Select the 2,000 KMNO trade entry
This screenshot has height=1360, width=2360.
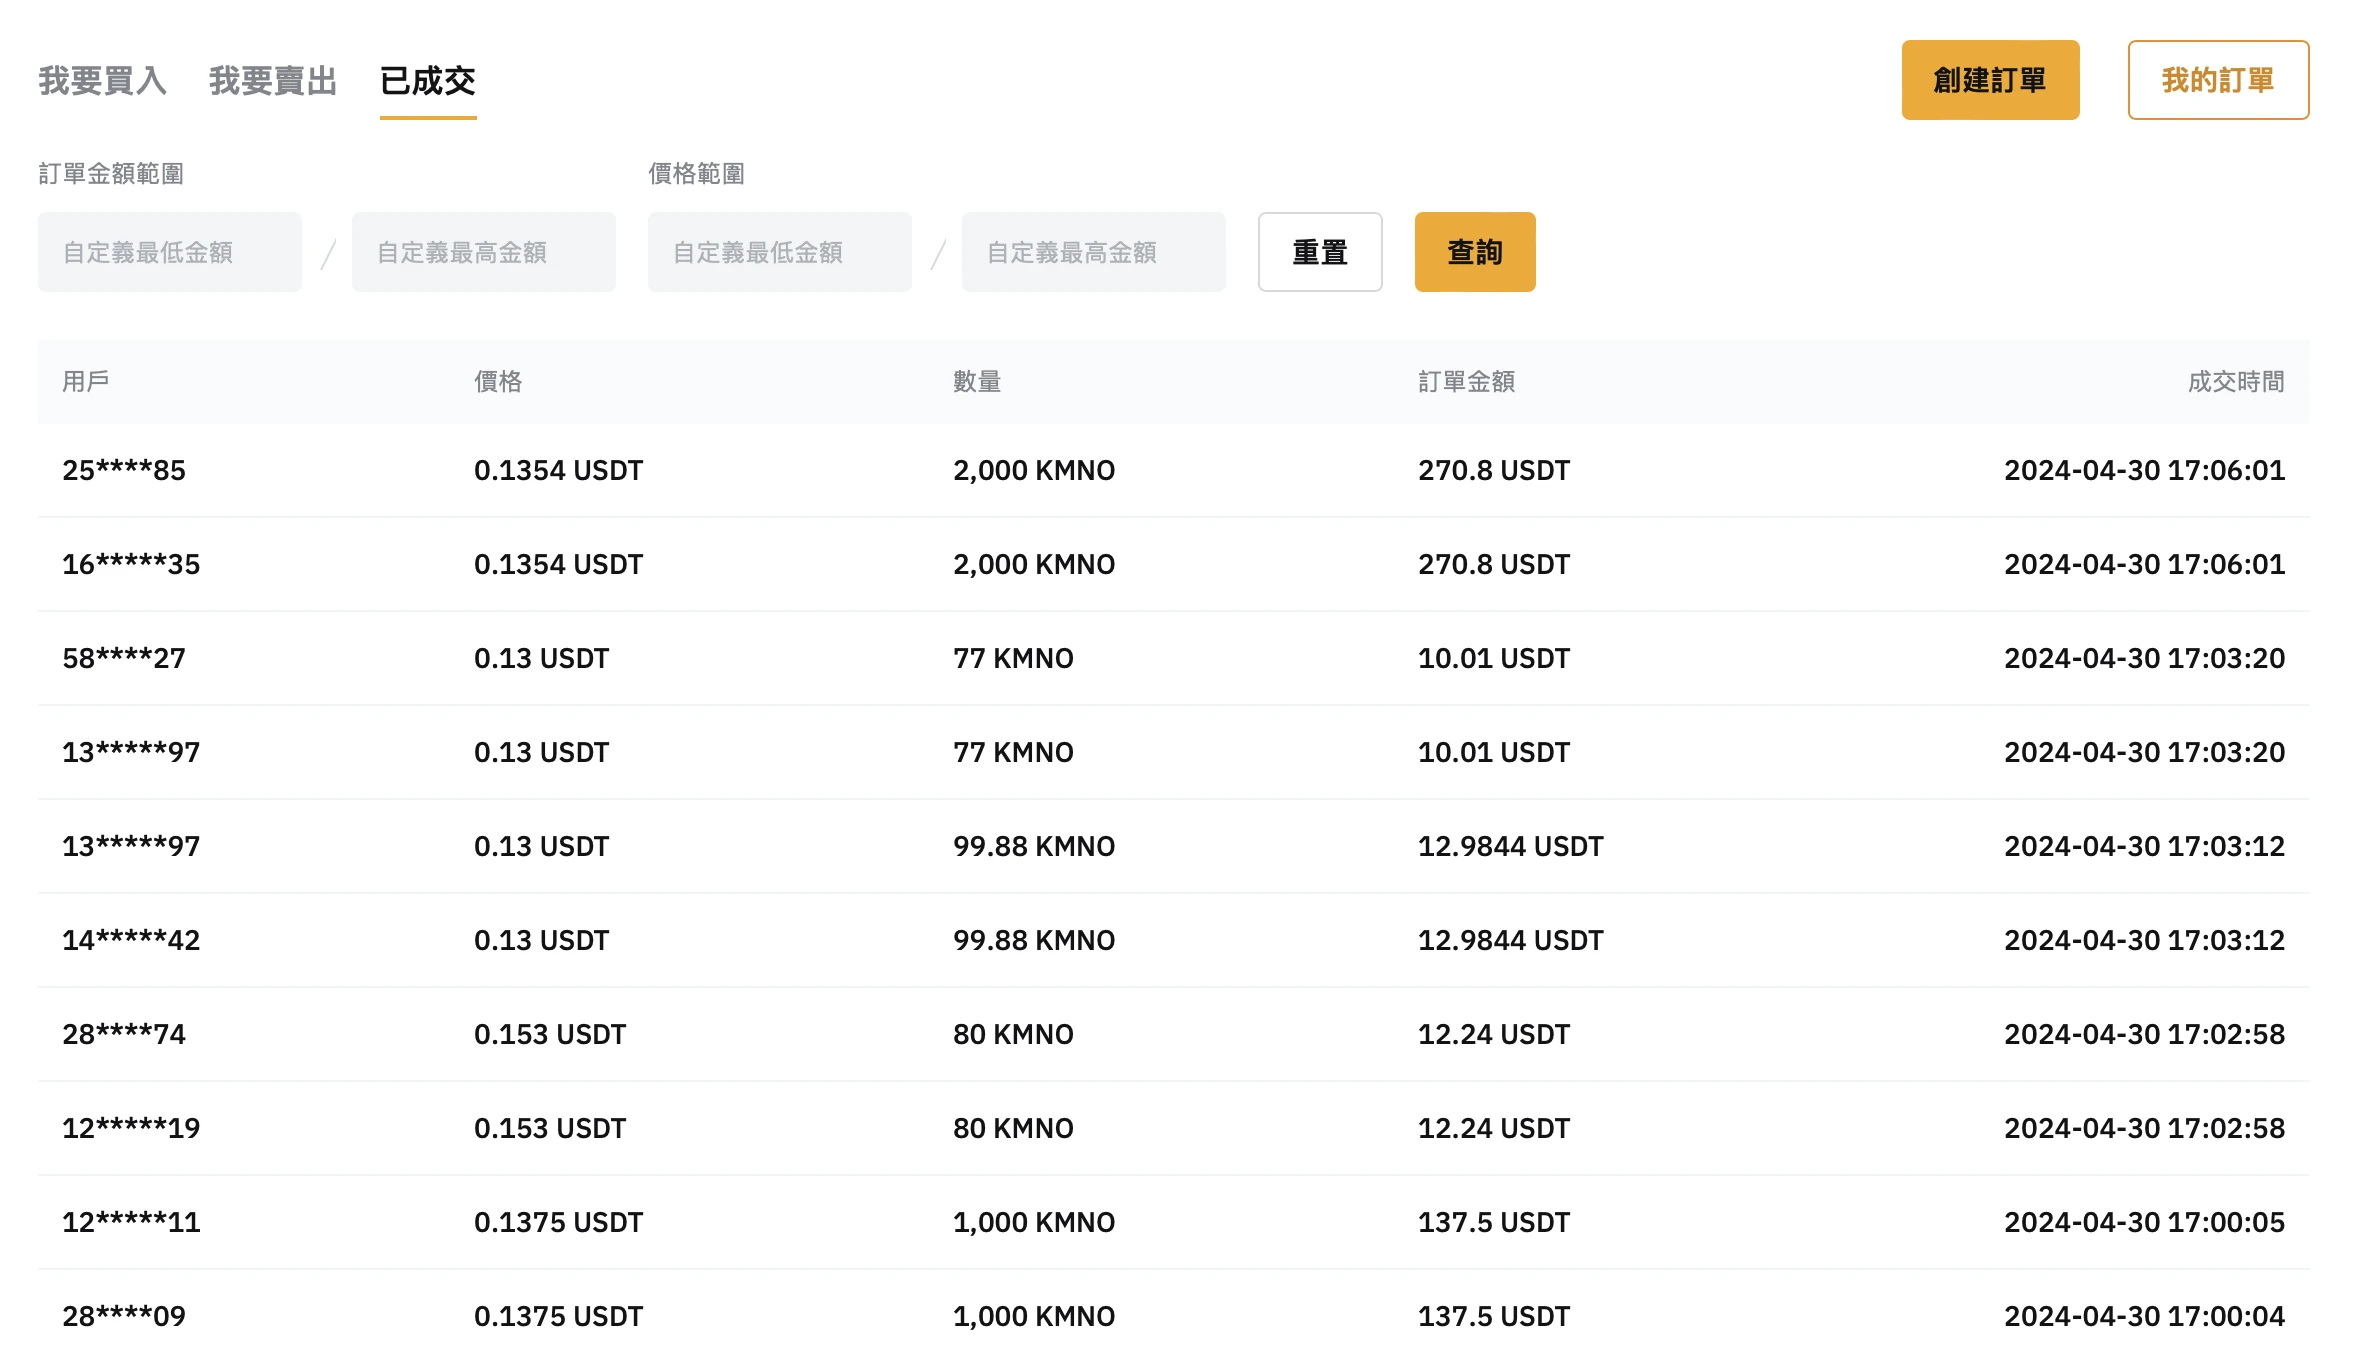(x=1034, y=470)
